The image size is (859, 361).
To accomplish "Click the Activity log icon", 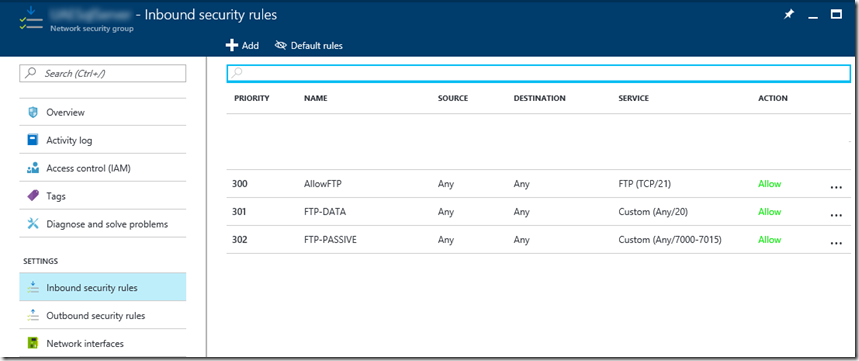I will pos(32,140).
